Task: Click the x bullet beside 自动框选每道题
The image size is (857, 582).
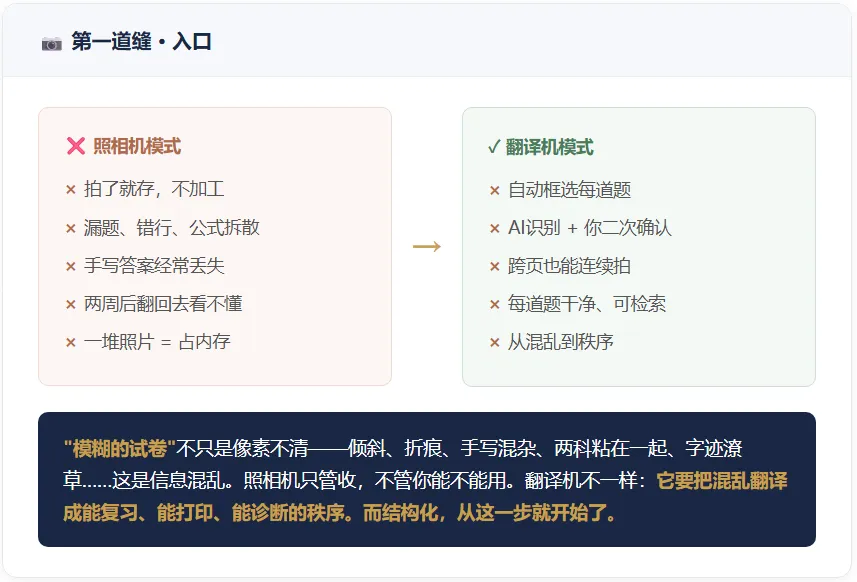Action: [x=495, y=190]
